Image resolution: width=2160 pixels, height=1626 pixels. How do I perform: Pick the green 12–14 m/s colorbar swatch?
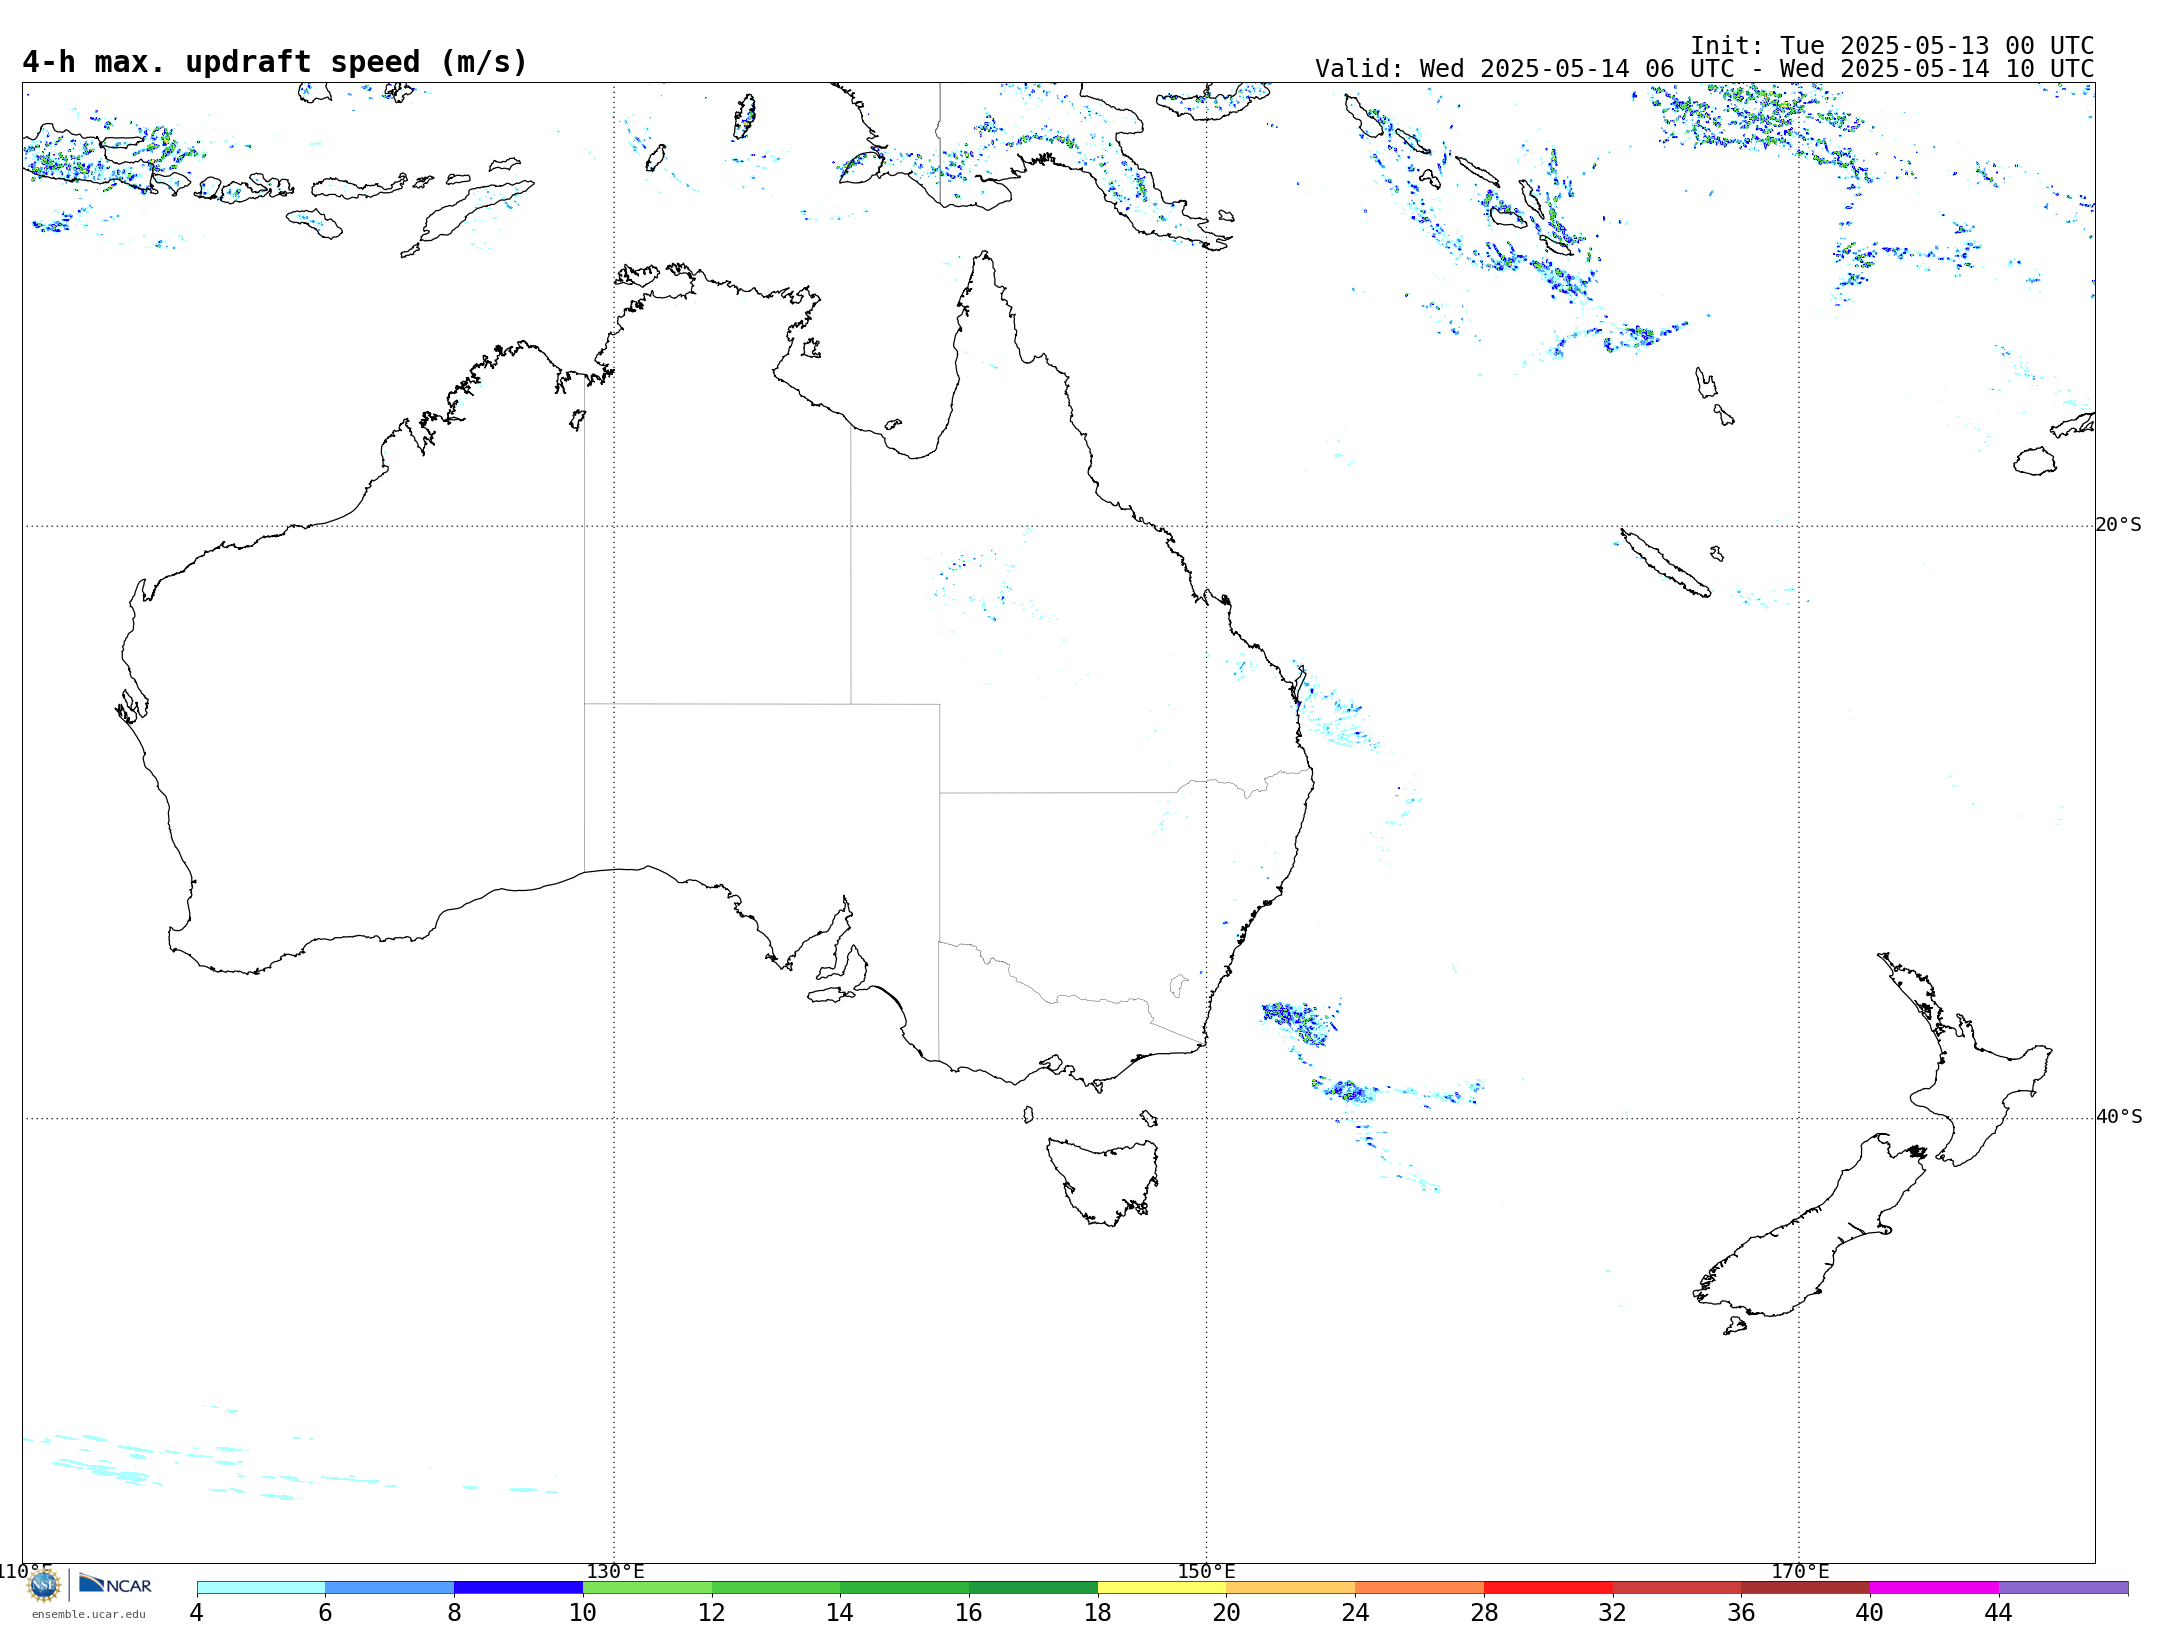776,1588
